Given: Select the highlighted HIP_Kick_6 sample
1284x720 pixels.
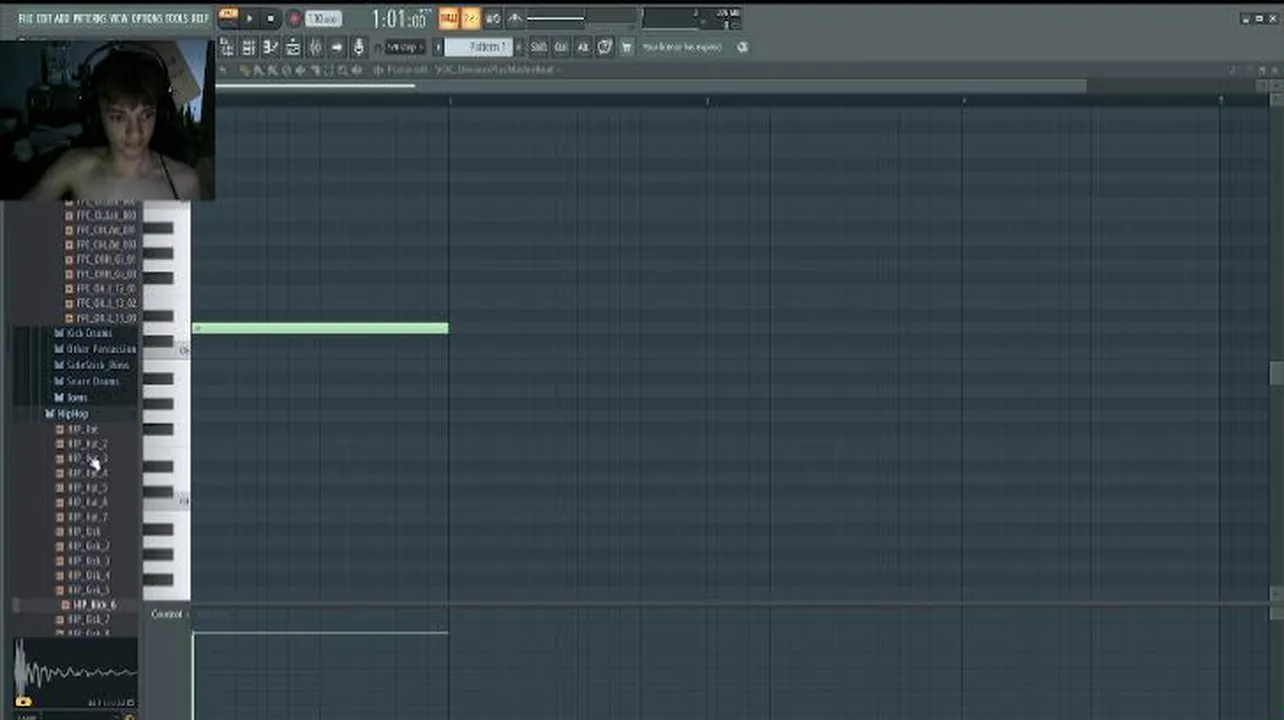Looking at the screenshot, I should point(89,605).
